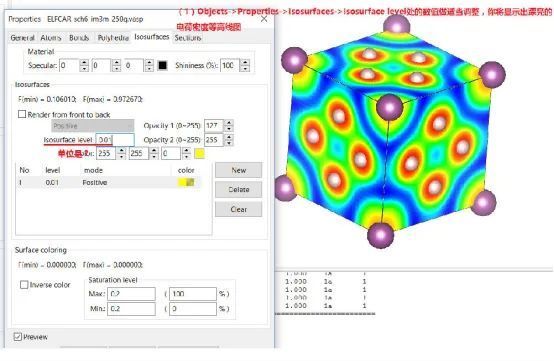Viewport: 554px width, 361px height.
Task: Enable Render from front to back
Action: (22, 114)
